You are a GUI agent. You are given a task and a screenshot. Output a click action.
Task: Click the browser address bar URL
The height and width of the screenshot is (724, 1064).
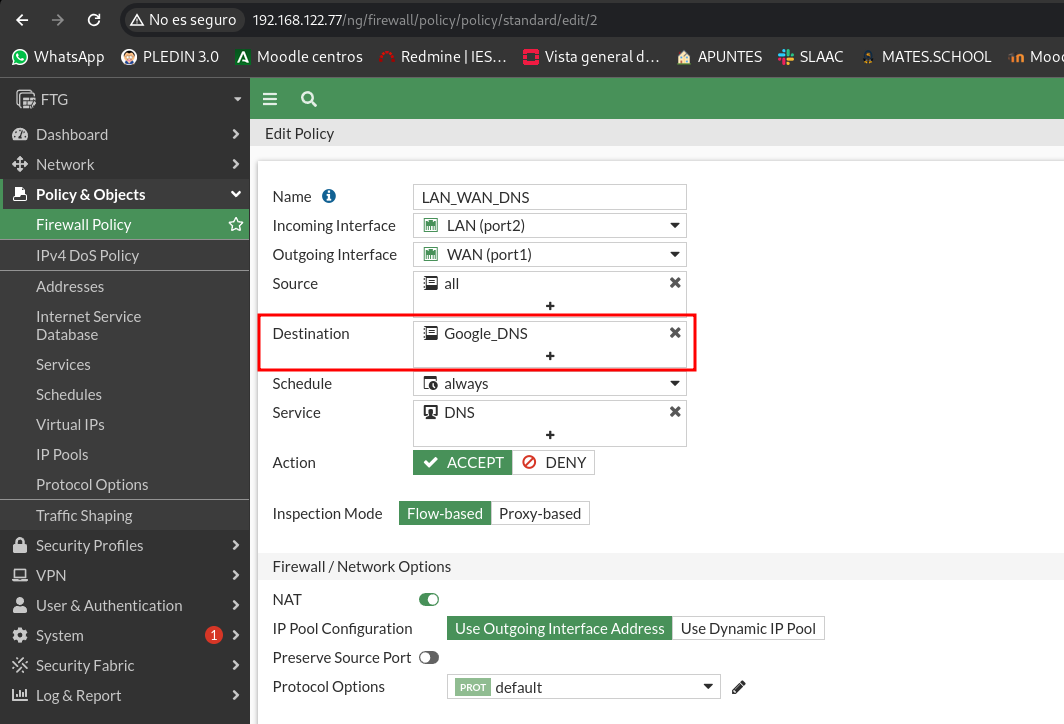[425, 20]
